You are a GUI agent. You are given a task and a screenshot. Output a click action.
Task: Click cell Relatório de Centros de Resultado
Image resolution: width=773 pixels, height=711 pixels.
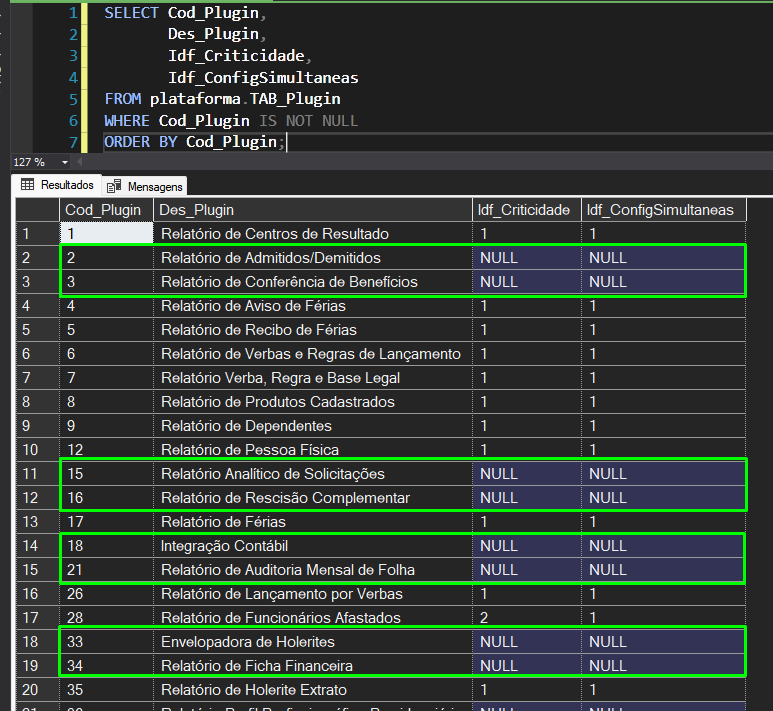(x=313, y=234)
